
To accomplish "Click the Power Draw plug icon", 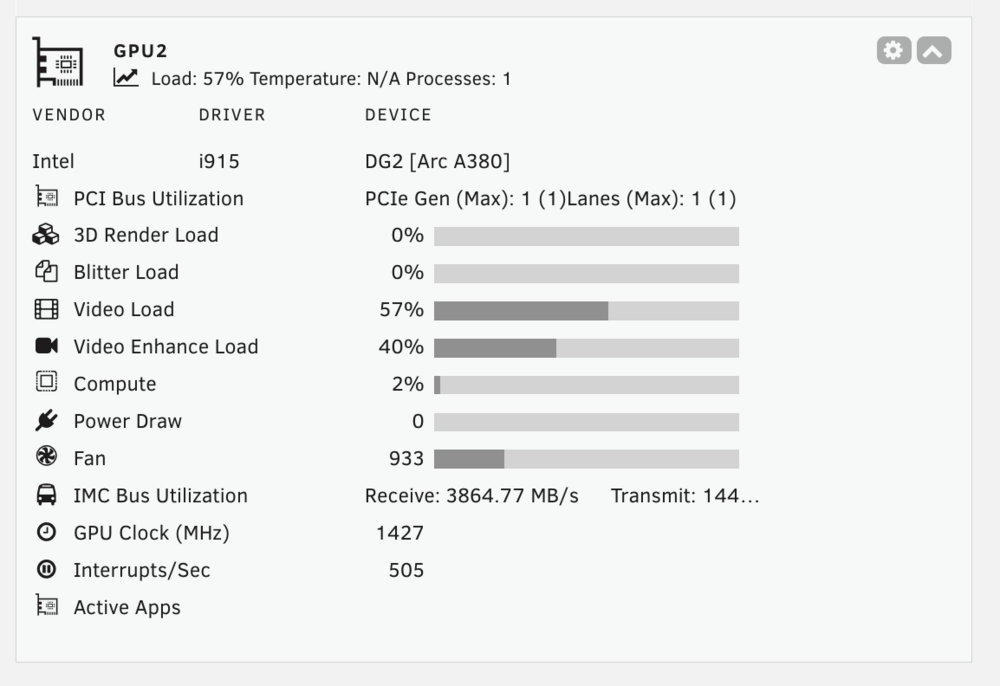I will pyautogui.click(x=47, y=420).
